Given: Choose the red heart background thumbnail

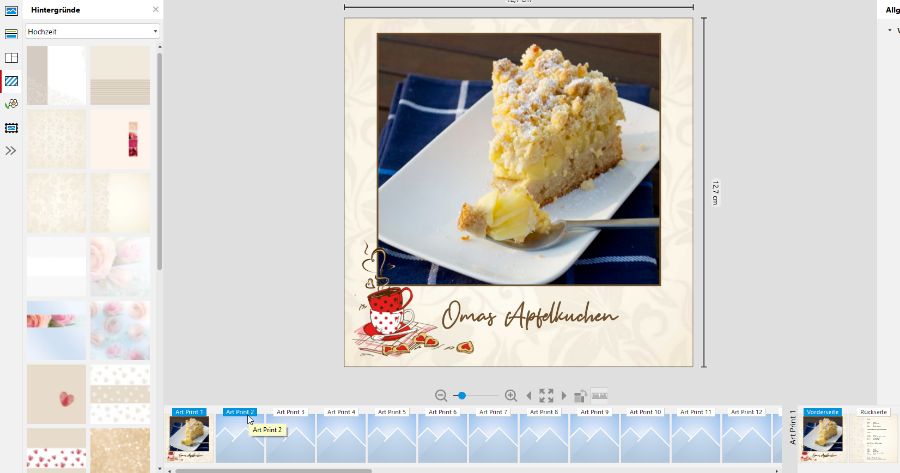Looking at the screenshot, I should click(56, 394).
